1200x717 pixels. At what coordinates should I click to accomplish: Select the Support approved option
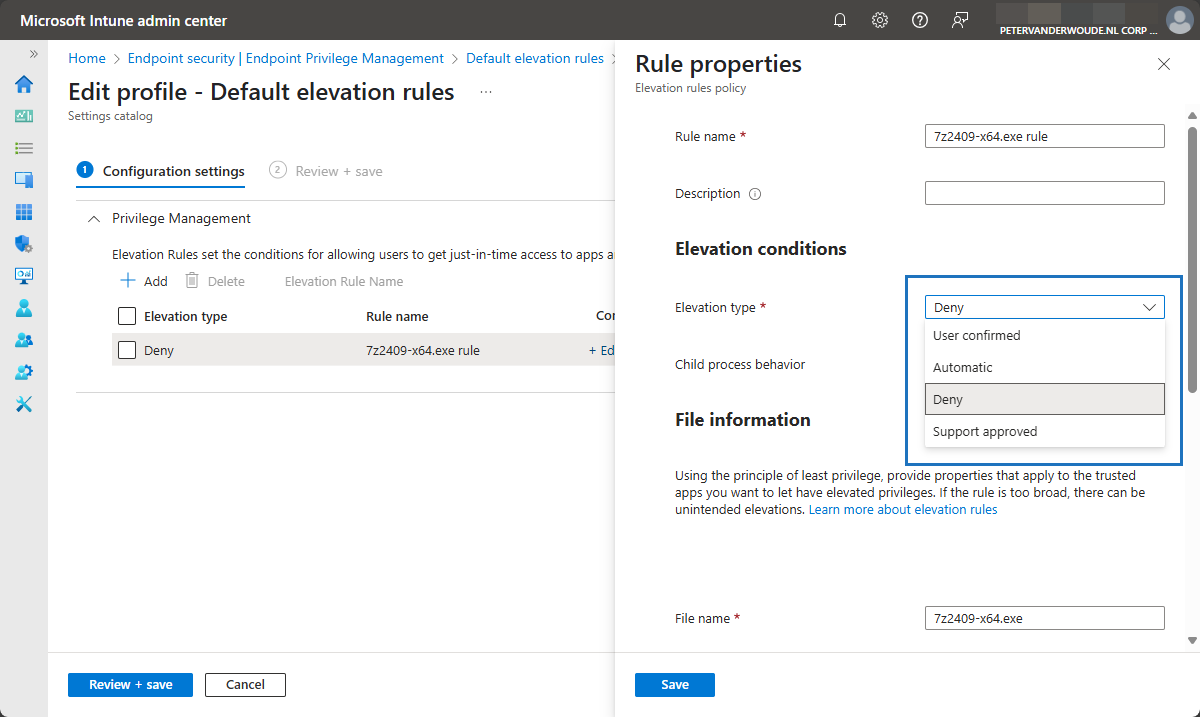(x=985, y=432)
